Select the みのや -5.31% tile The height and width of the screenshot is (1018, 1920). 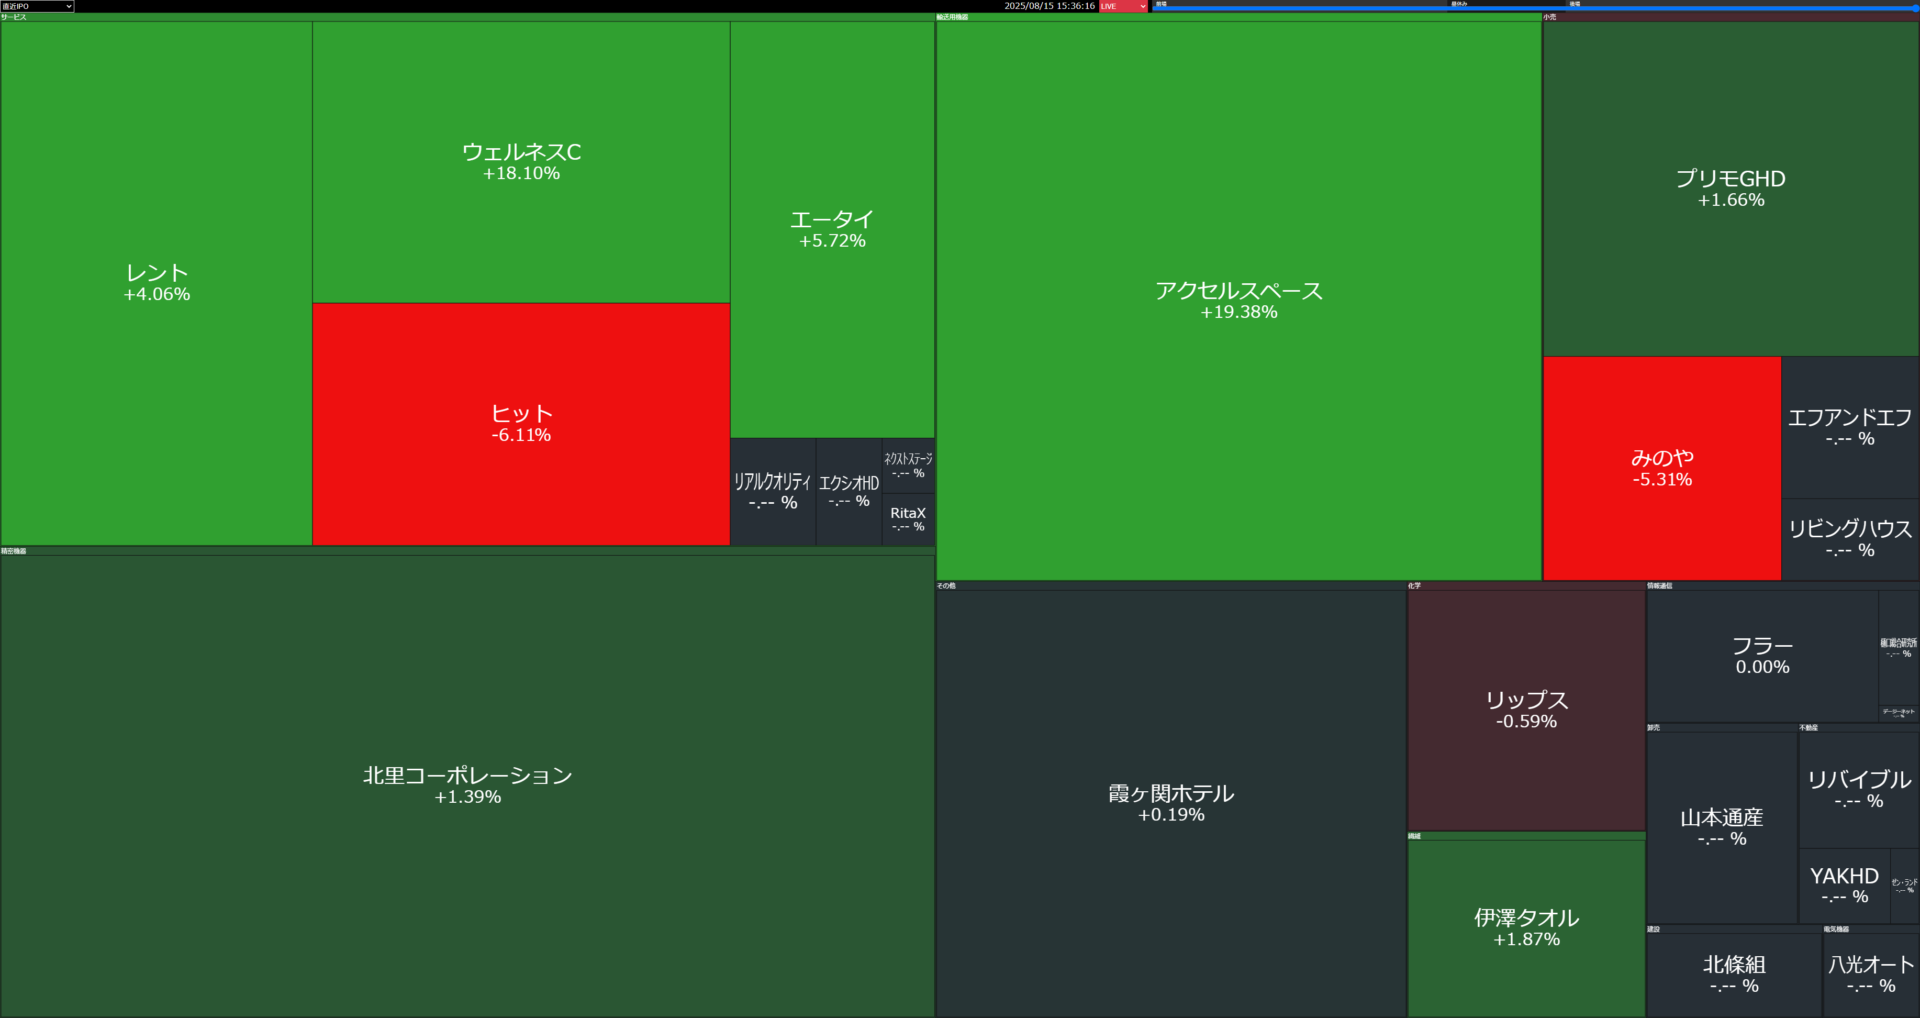point(1662,468)
